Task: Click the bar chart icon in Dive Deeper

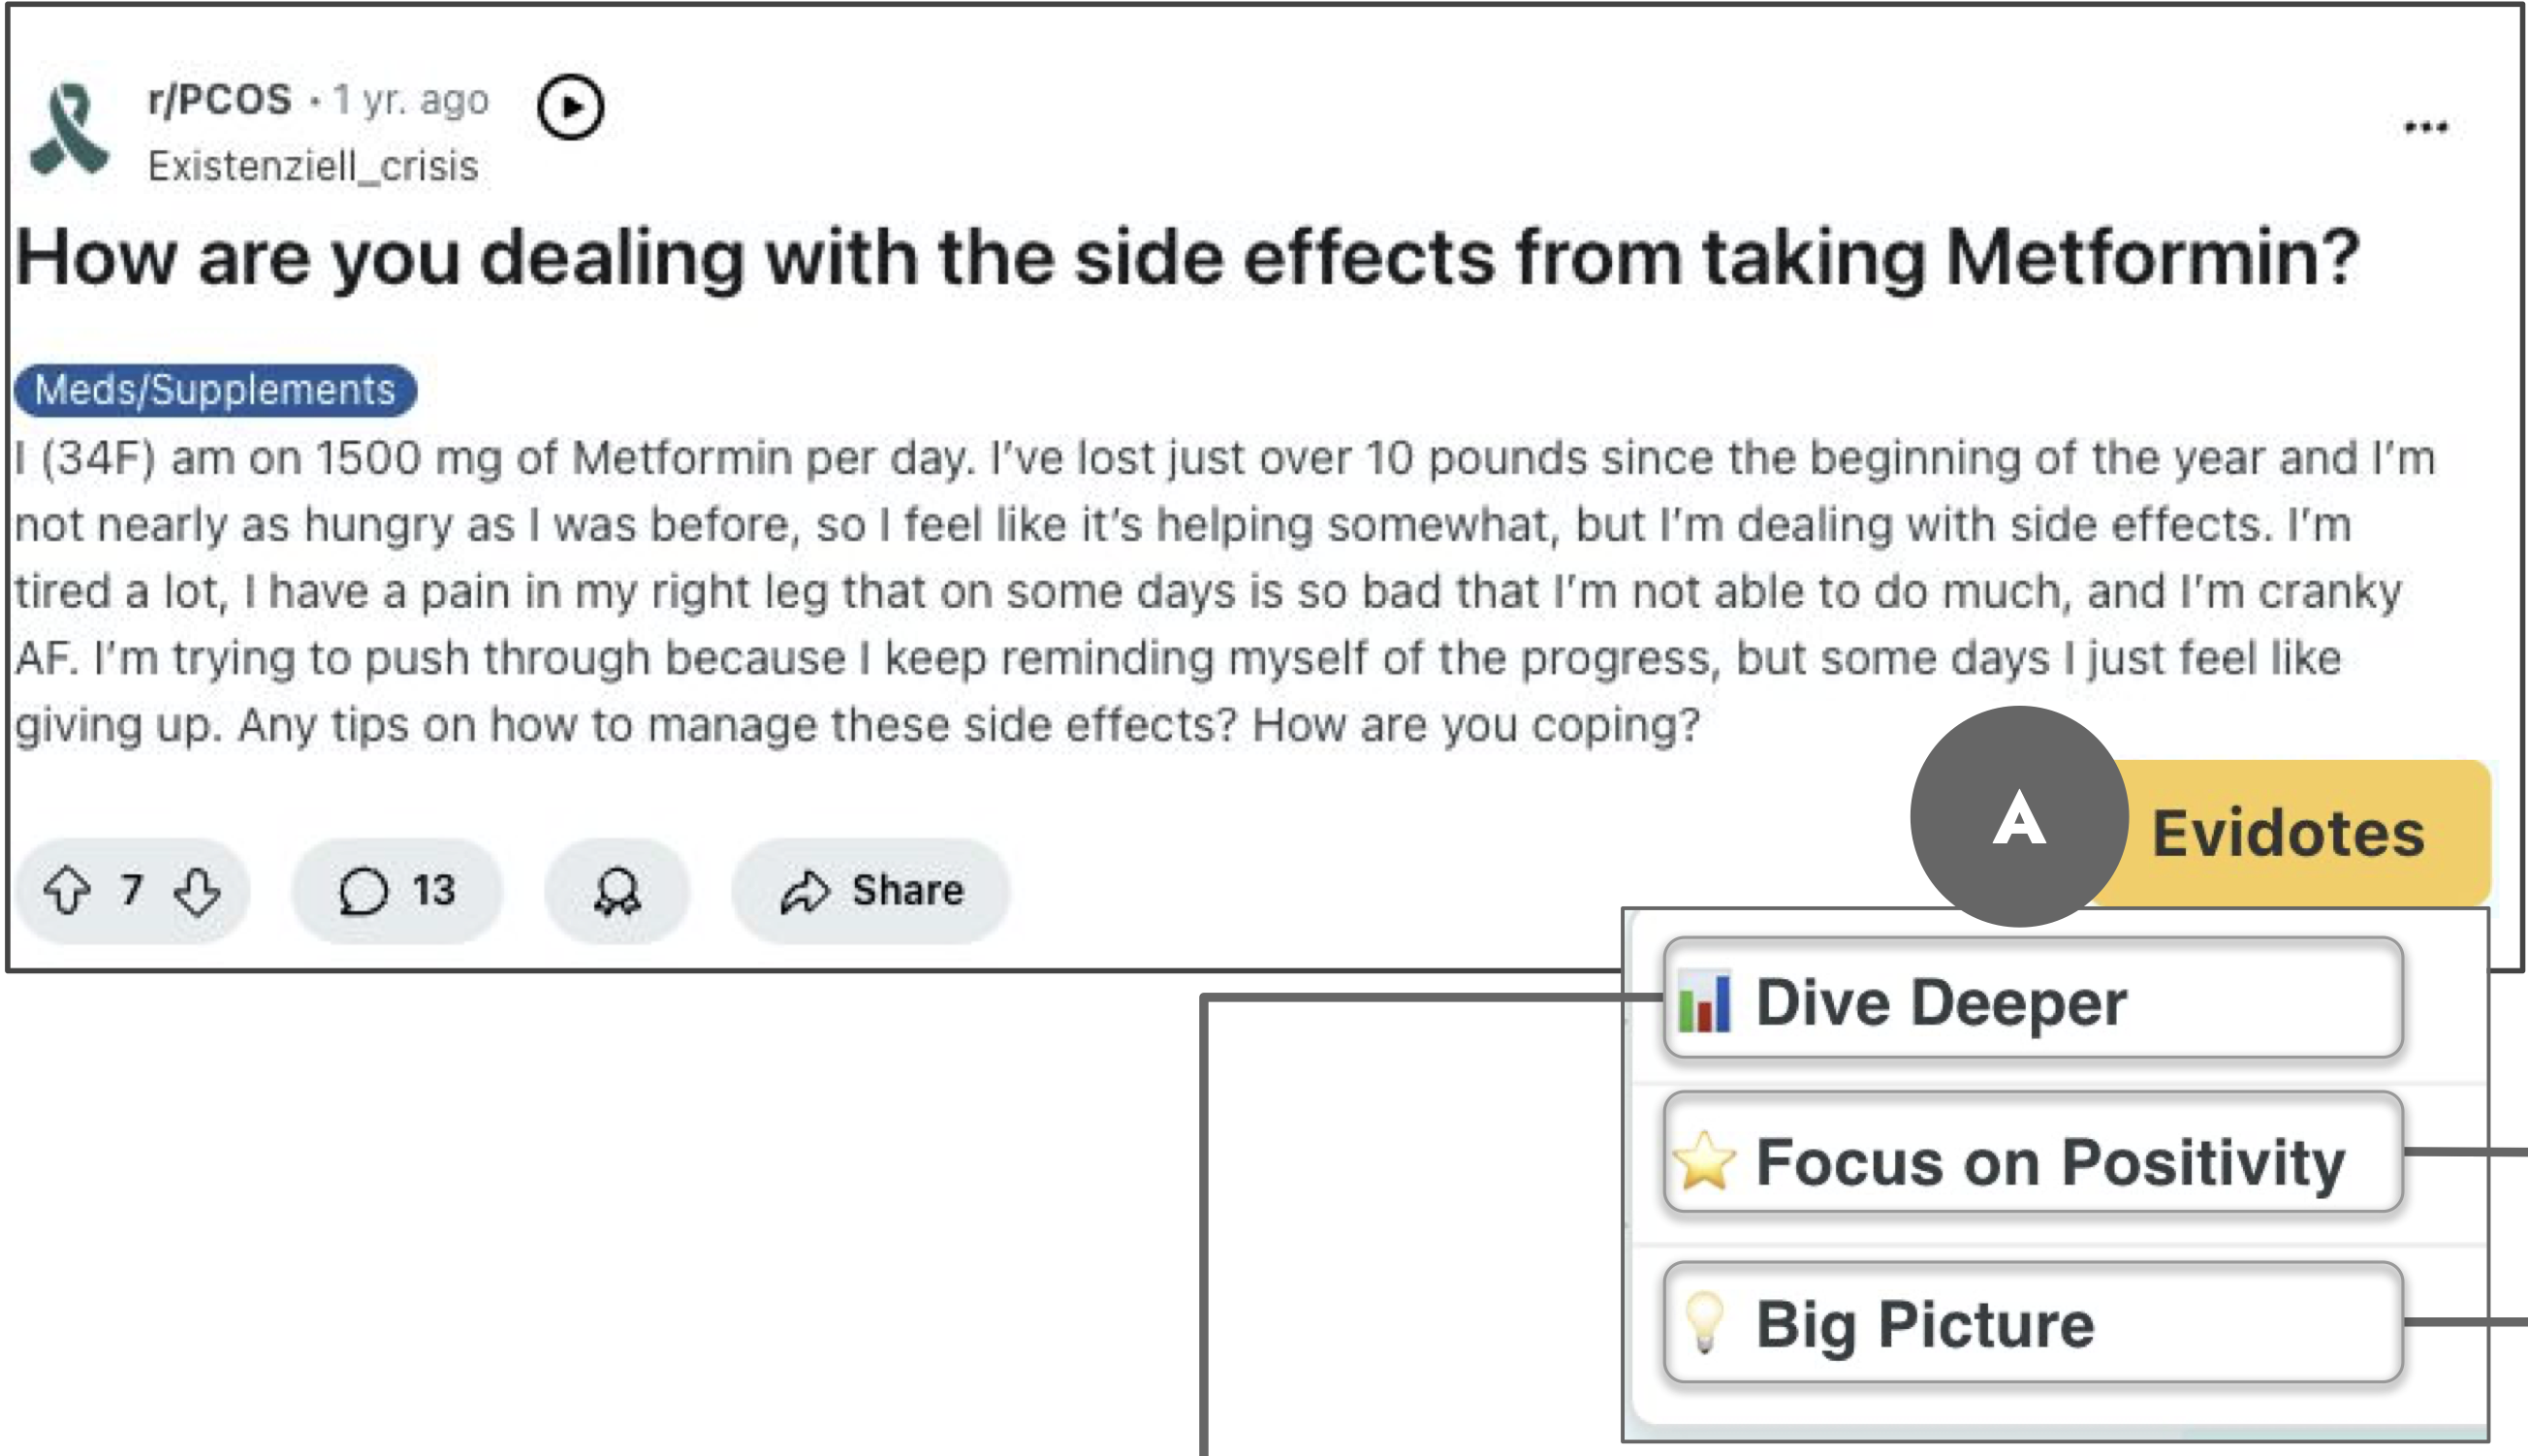Action: pyautogui.click(x=1704, y=1001)
